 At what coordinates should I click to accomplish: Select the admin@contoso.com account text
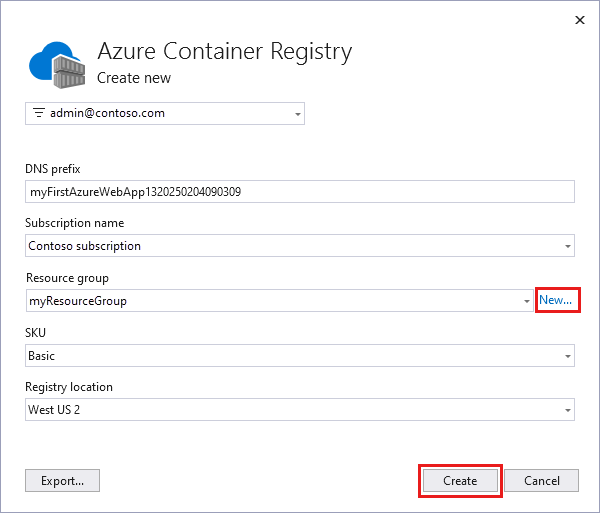click(x=107, y=113)
